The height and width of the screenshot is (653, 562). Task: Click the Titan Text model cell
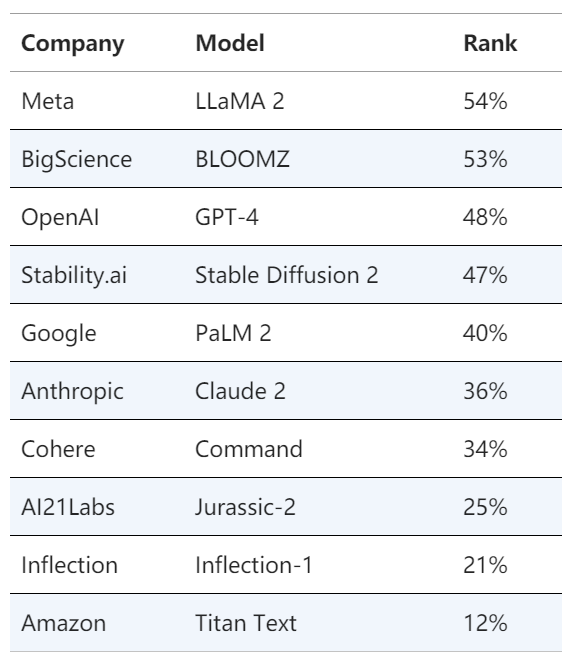(246, 623)
